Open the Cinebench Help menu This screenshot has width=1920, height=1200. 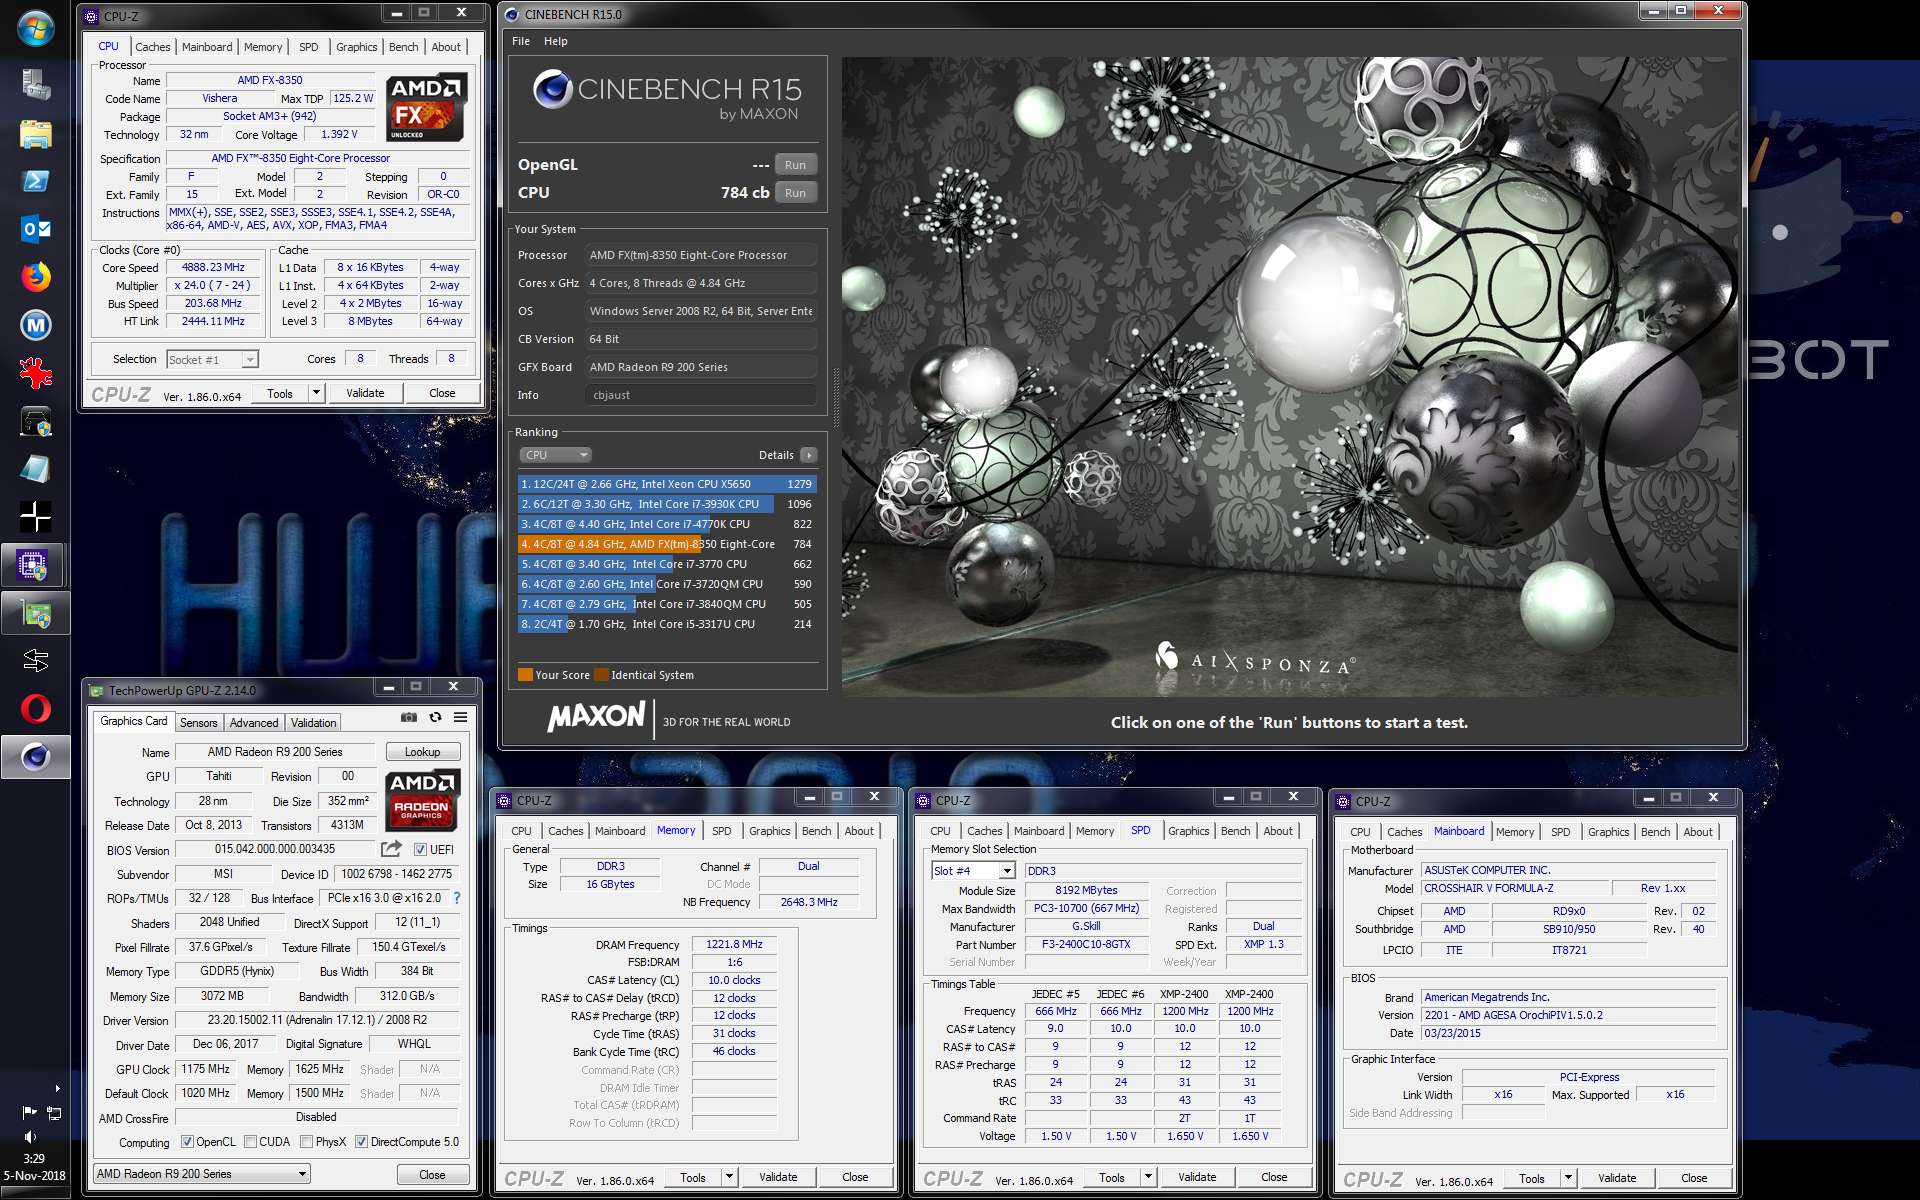556,41
